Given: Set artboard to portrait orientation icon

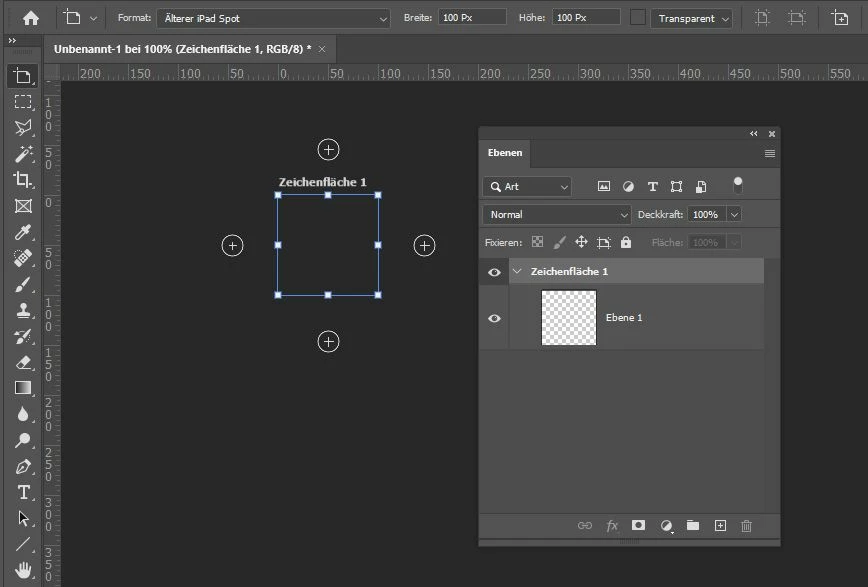Looking at the screenshot, I should point(762,18).
